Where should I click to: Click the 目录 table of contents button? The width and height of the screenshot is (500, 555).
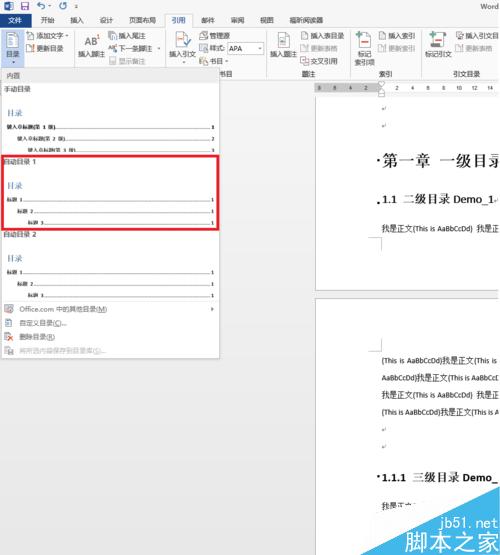(13, 48)
